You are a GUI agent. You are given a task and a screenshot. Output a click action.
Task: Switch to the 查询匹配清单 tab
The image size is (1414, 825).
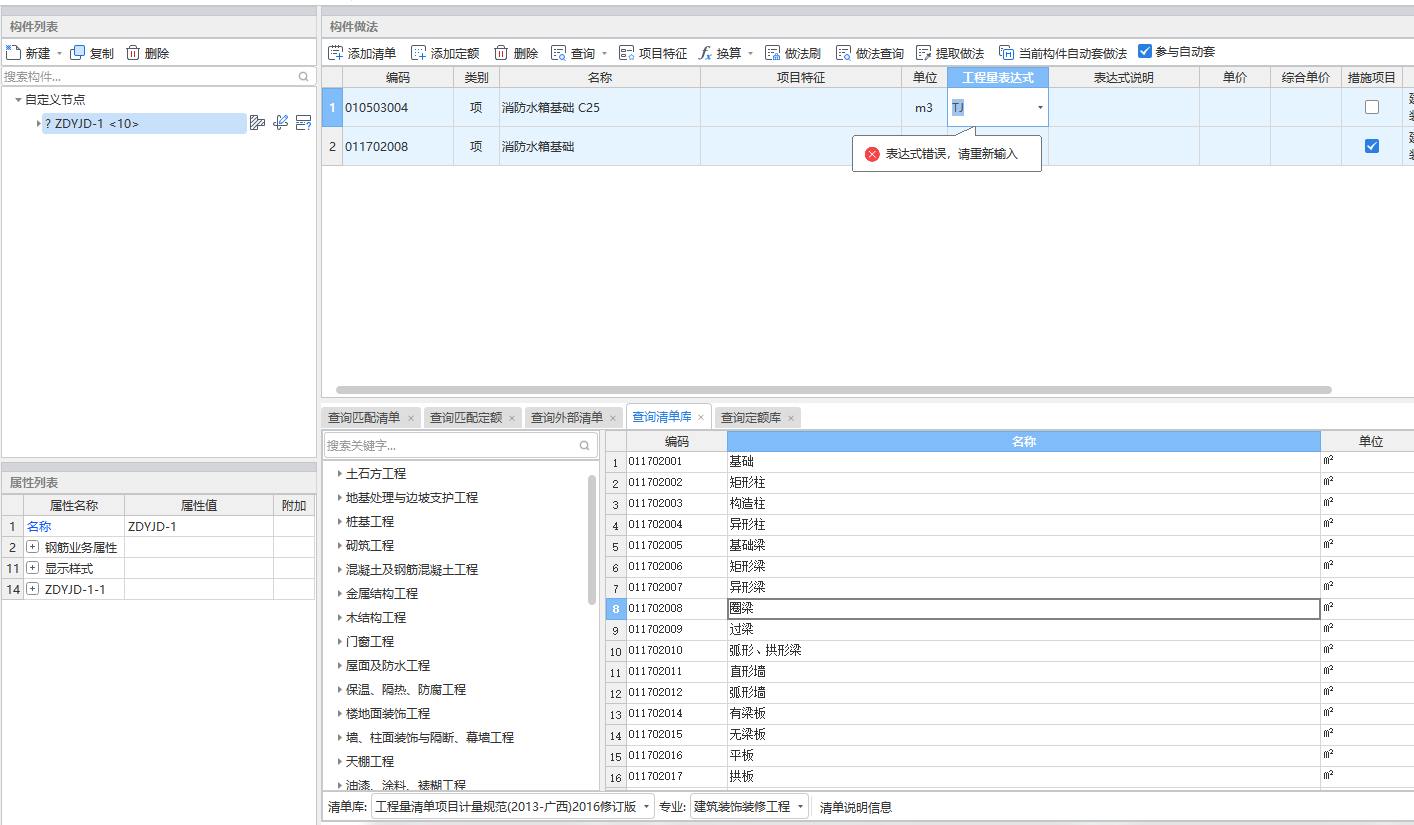click(364, 418)
